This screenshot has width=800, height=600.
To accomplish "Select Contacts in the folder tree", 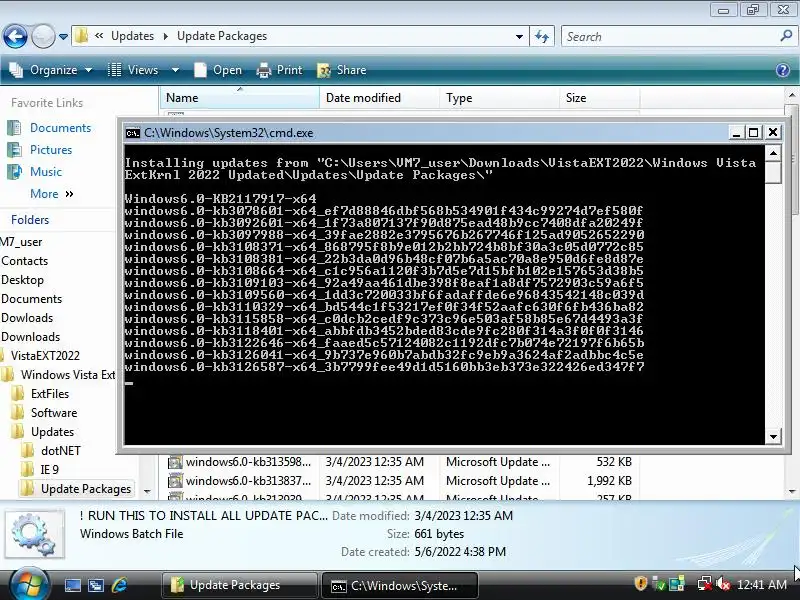I will click(x=24, y=261).
